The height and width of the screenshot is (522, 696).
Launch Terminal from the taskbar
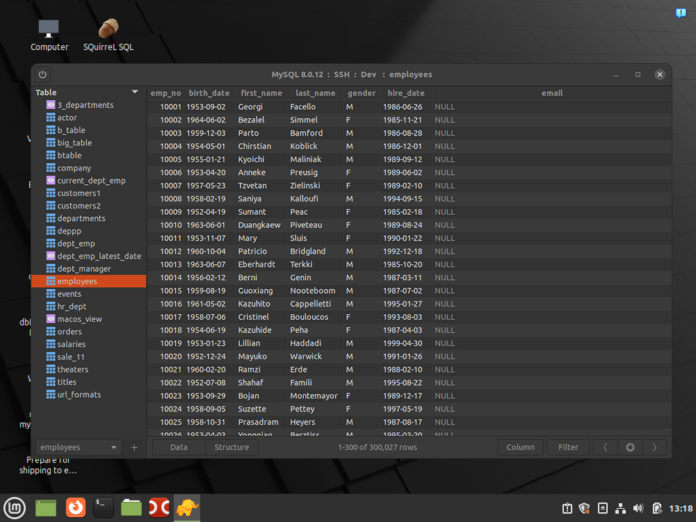tap(103, 507)
